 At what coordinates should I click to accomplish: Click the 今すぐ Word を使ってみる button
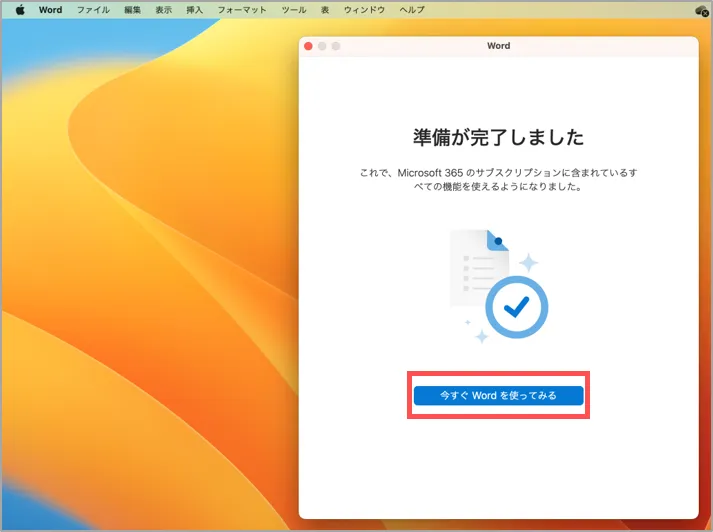498,395
